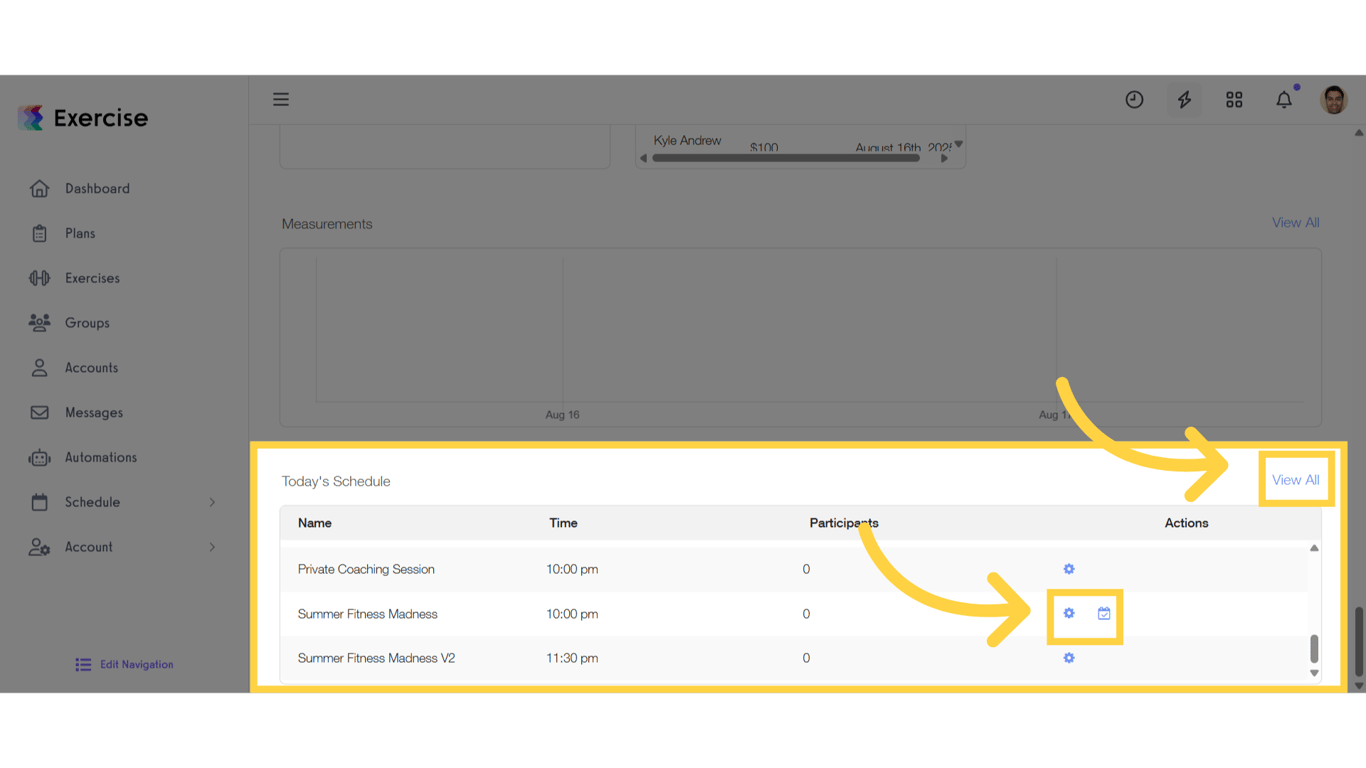The height and width of the screenshot is (768, 1366).
Task: Click the Accounts person icon
Action: pyautogui.click(x=39, y=368)
